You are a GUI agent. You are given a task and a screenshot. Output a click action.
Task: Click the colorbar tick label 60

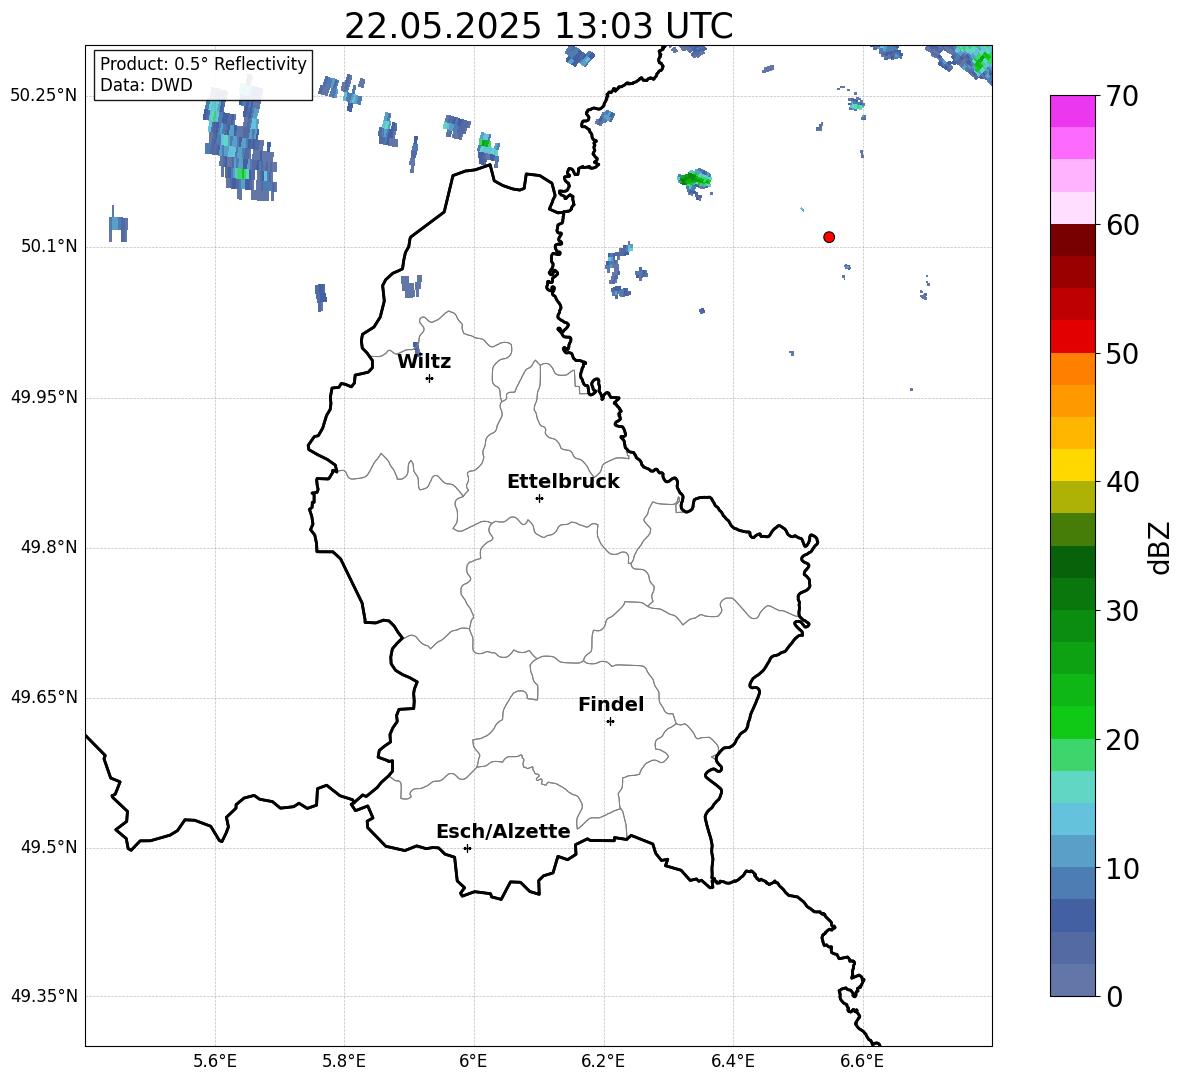tap(1122, 225)
